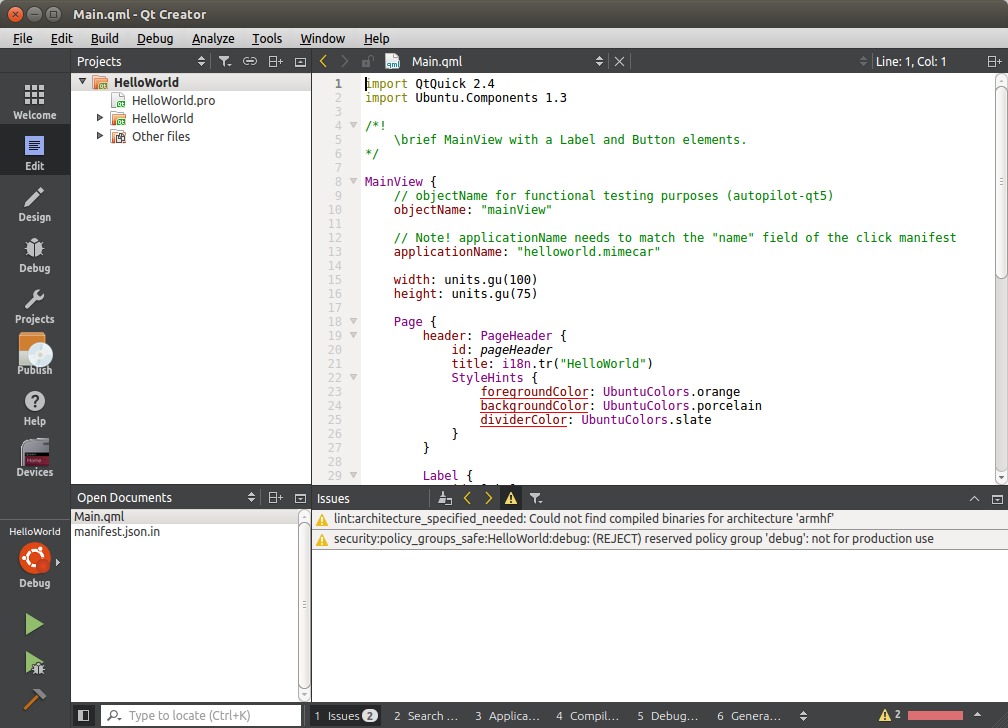The width and height of the screenshot is (1008, 728).
Task: Close the Projects side panel
Action: point(300,62)
